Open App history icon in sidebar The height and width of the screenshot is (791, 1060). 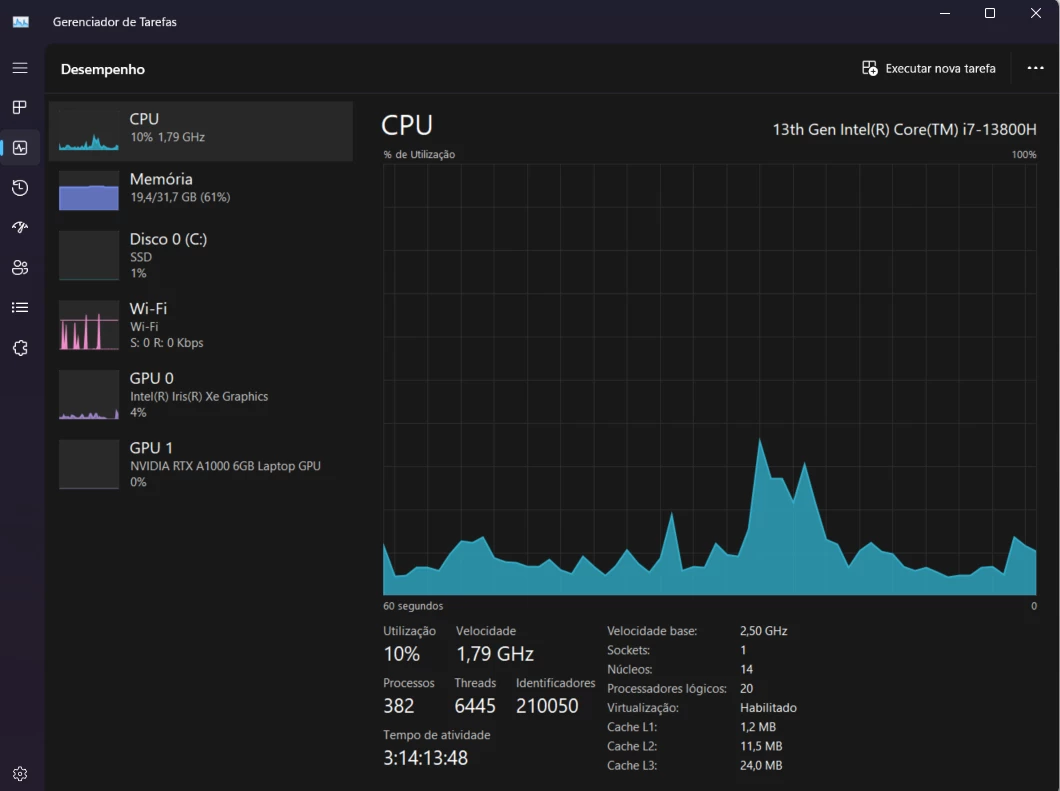20,187
